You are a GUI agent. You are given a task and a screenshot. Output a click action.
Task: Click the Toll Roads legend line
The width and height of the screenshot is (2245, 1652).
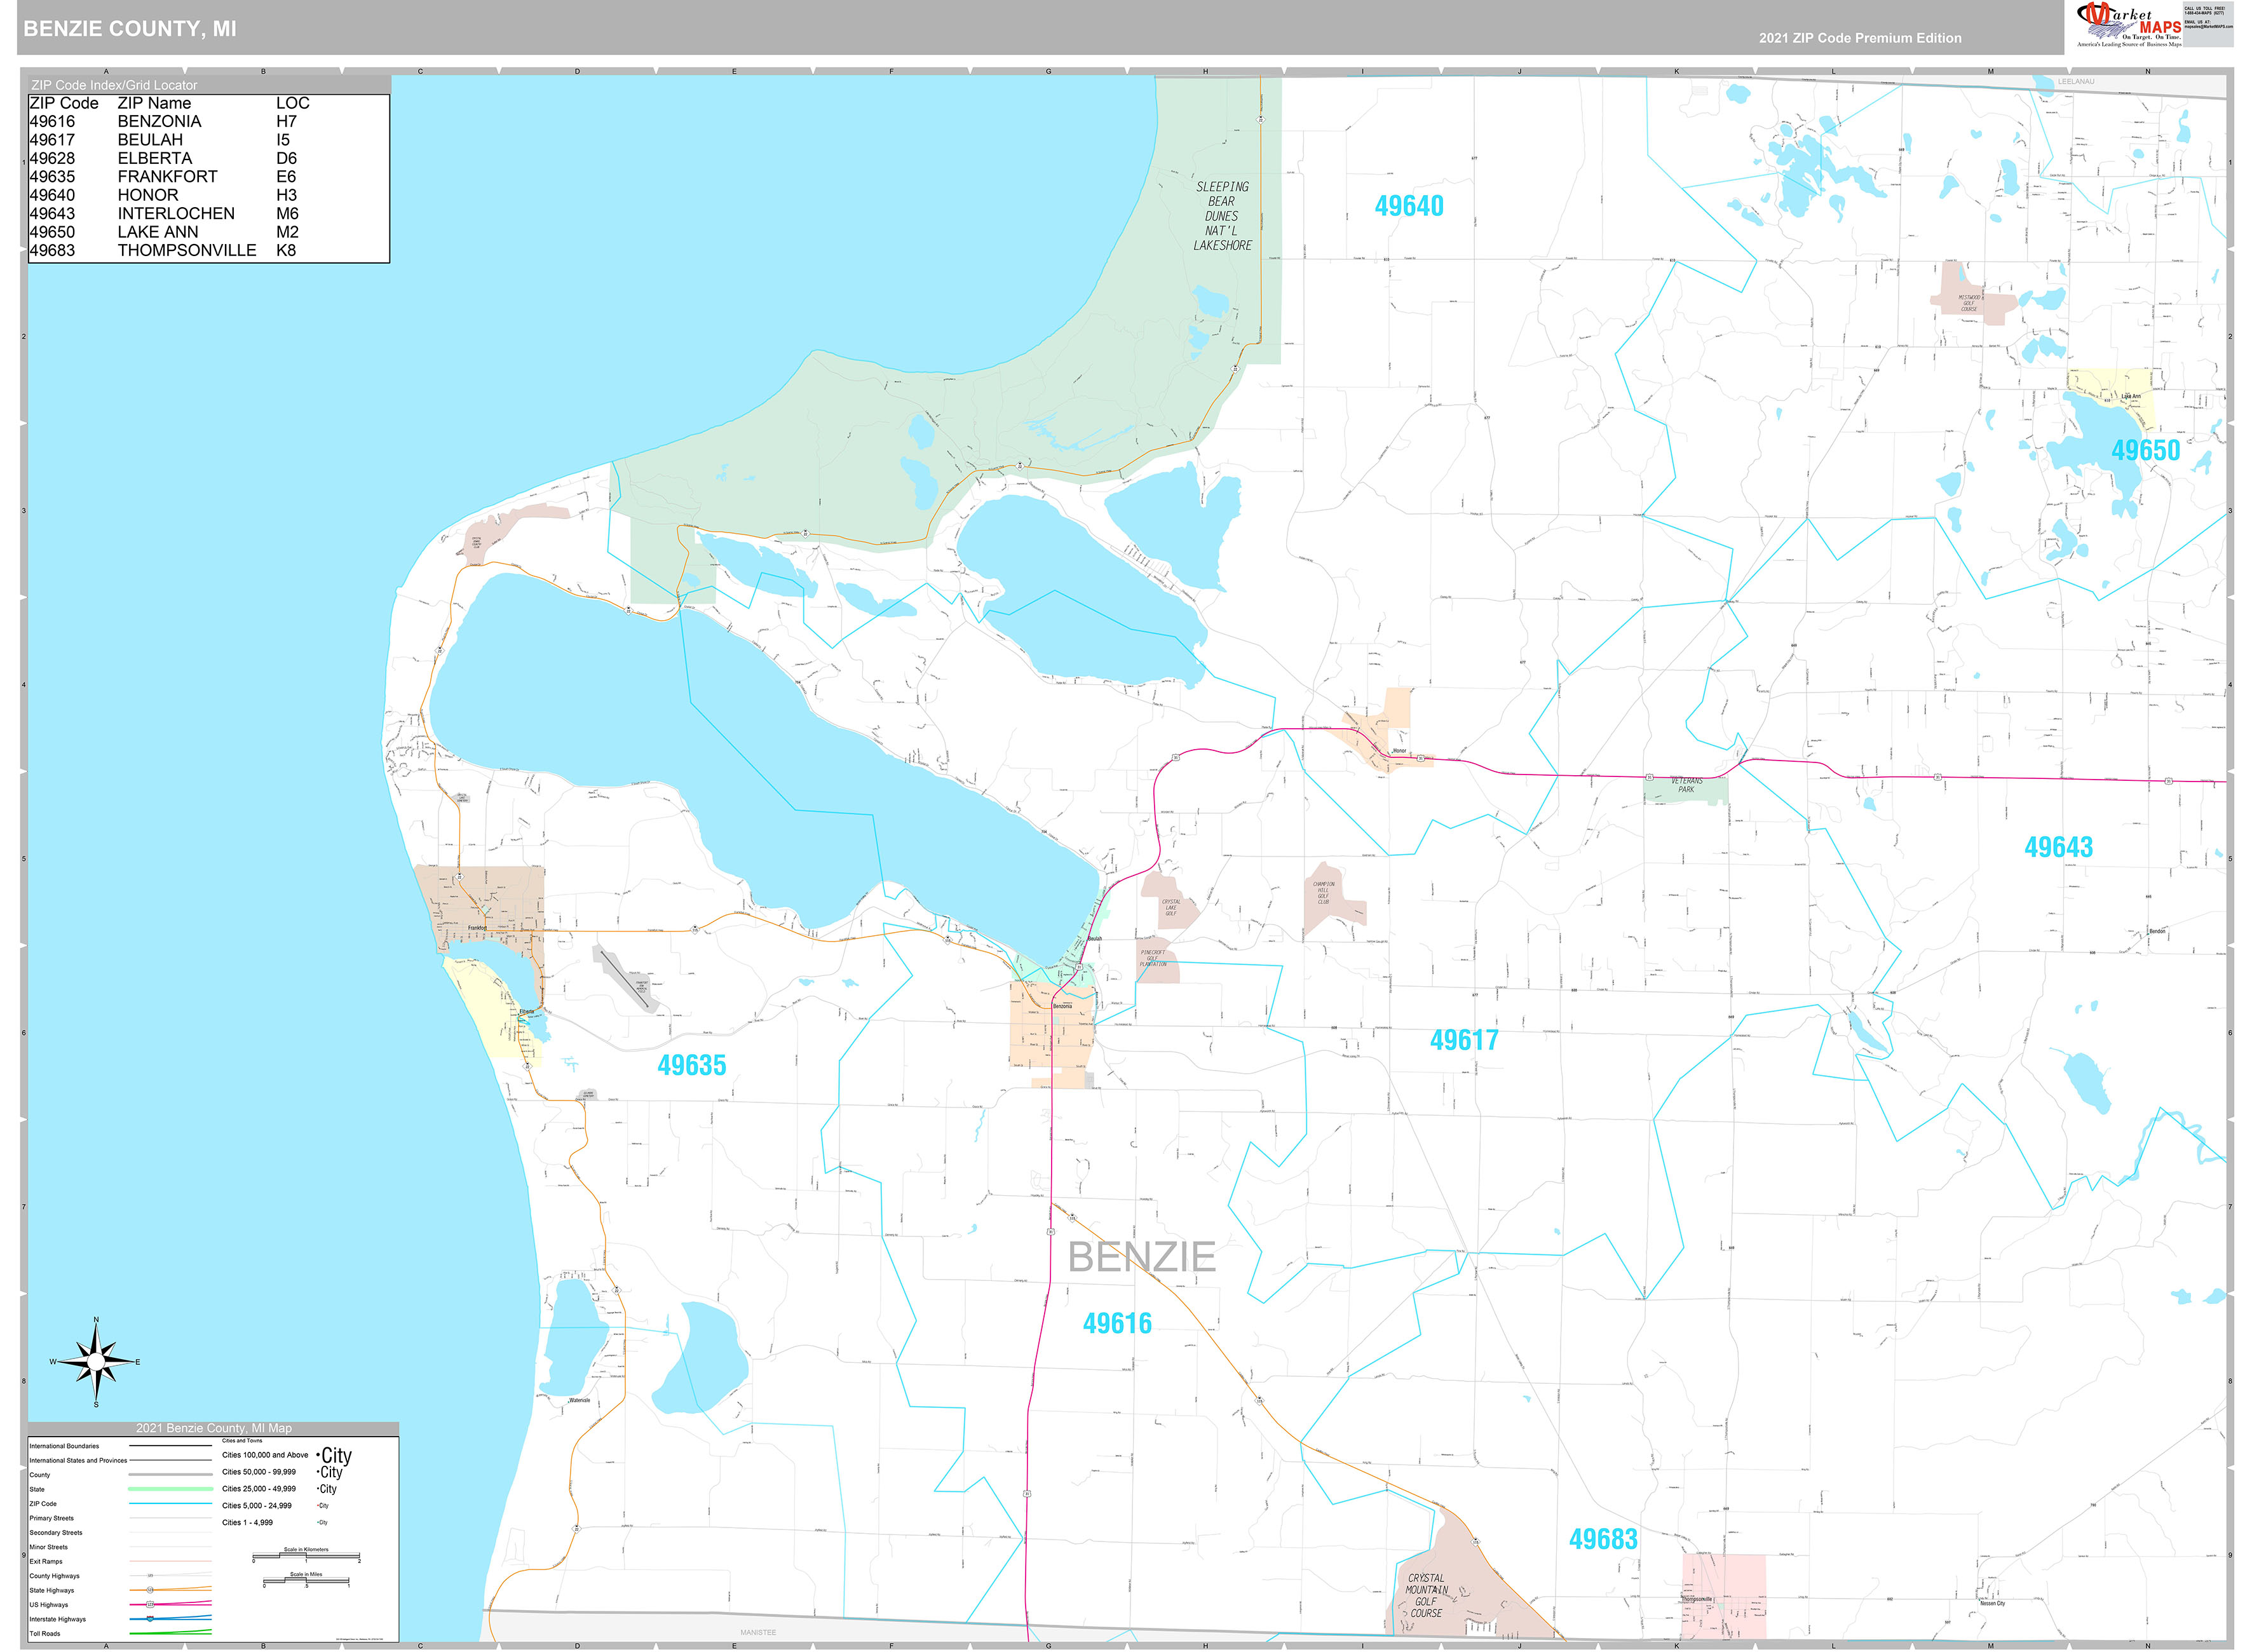(170, 1633)
